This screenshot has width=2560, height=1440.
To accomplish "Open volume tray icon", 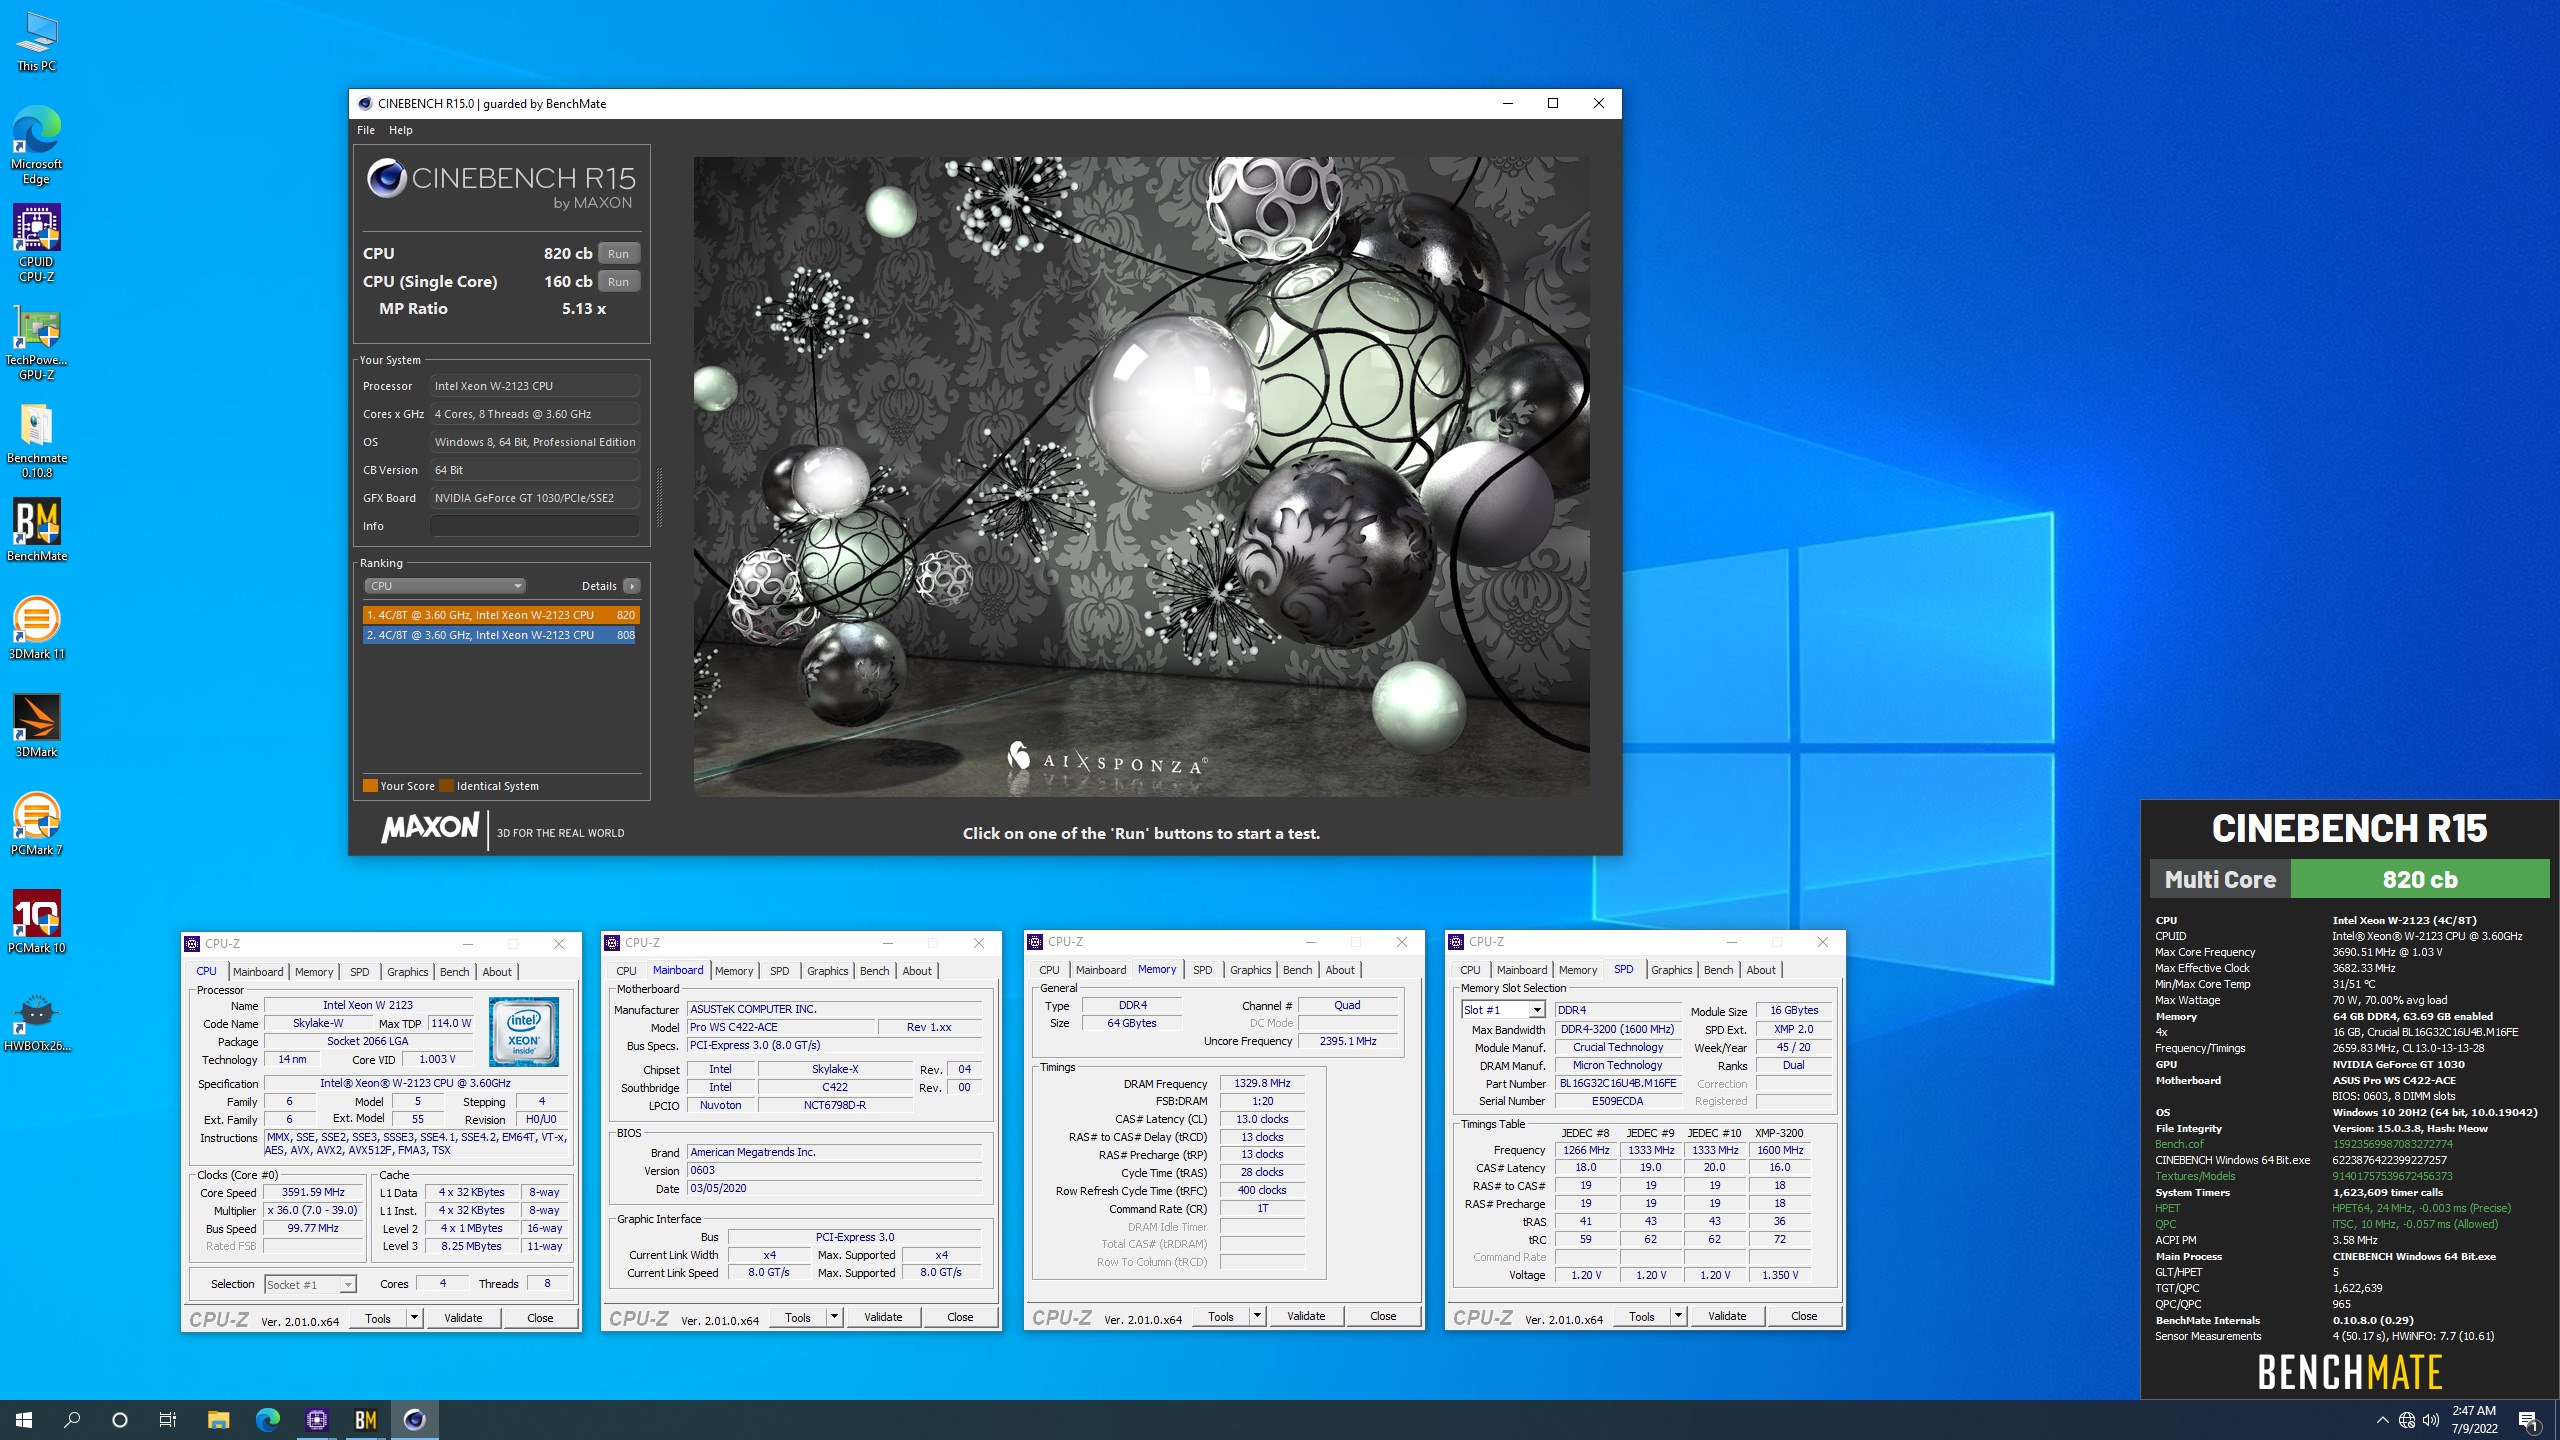I will click(x=2431, y=1420).
